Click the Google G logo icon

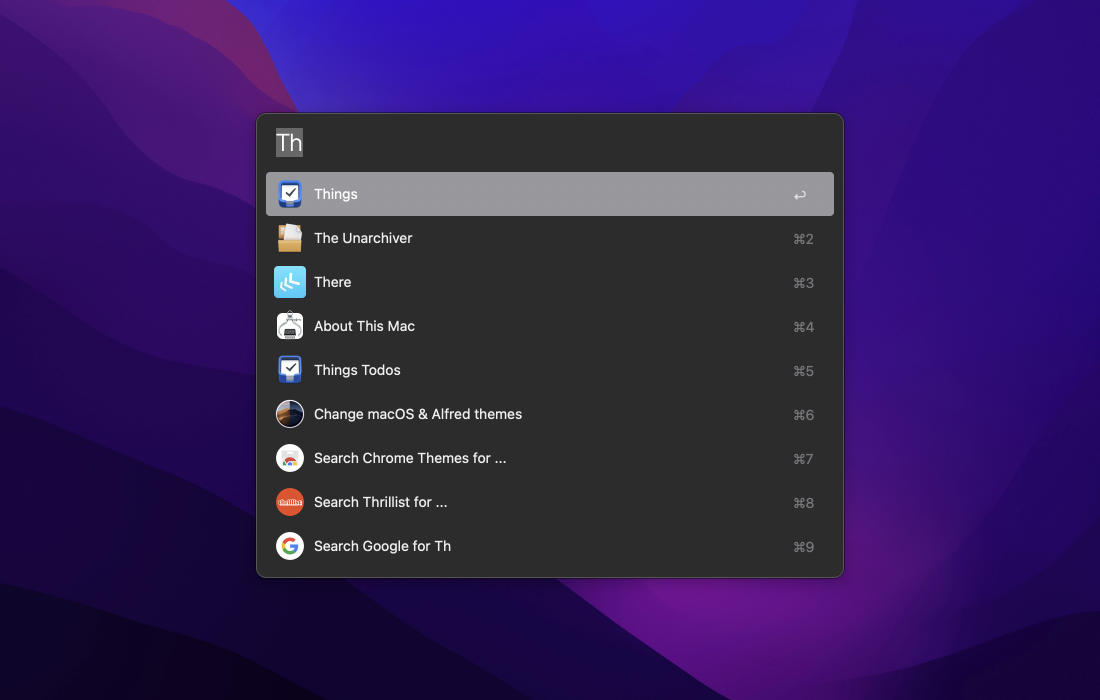(x=290, y=546)
